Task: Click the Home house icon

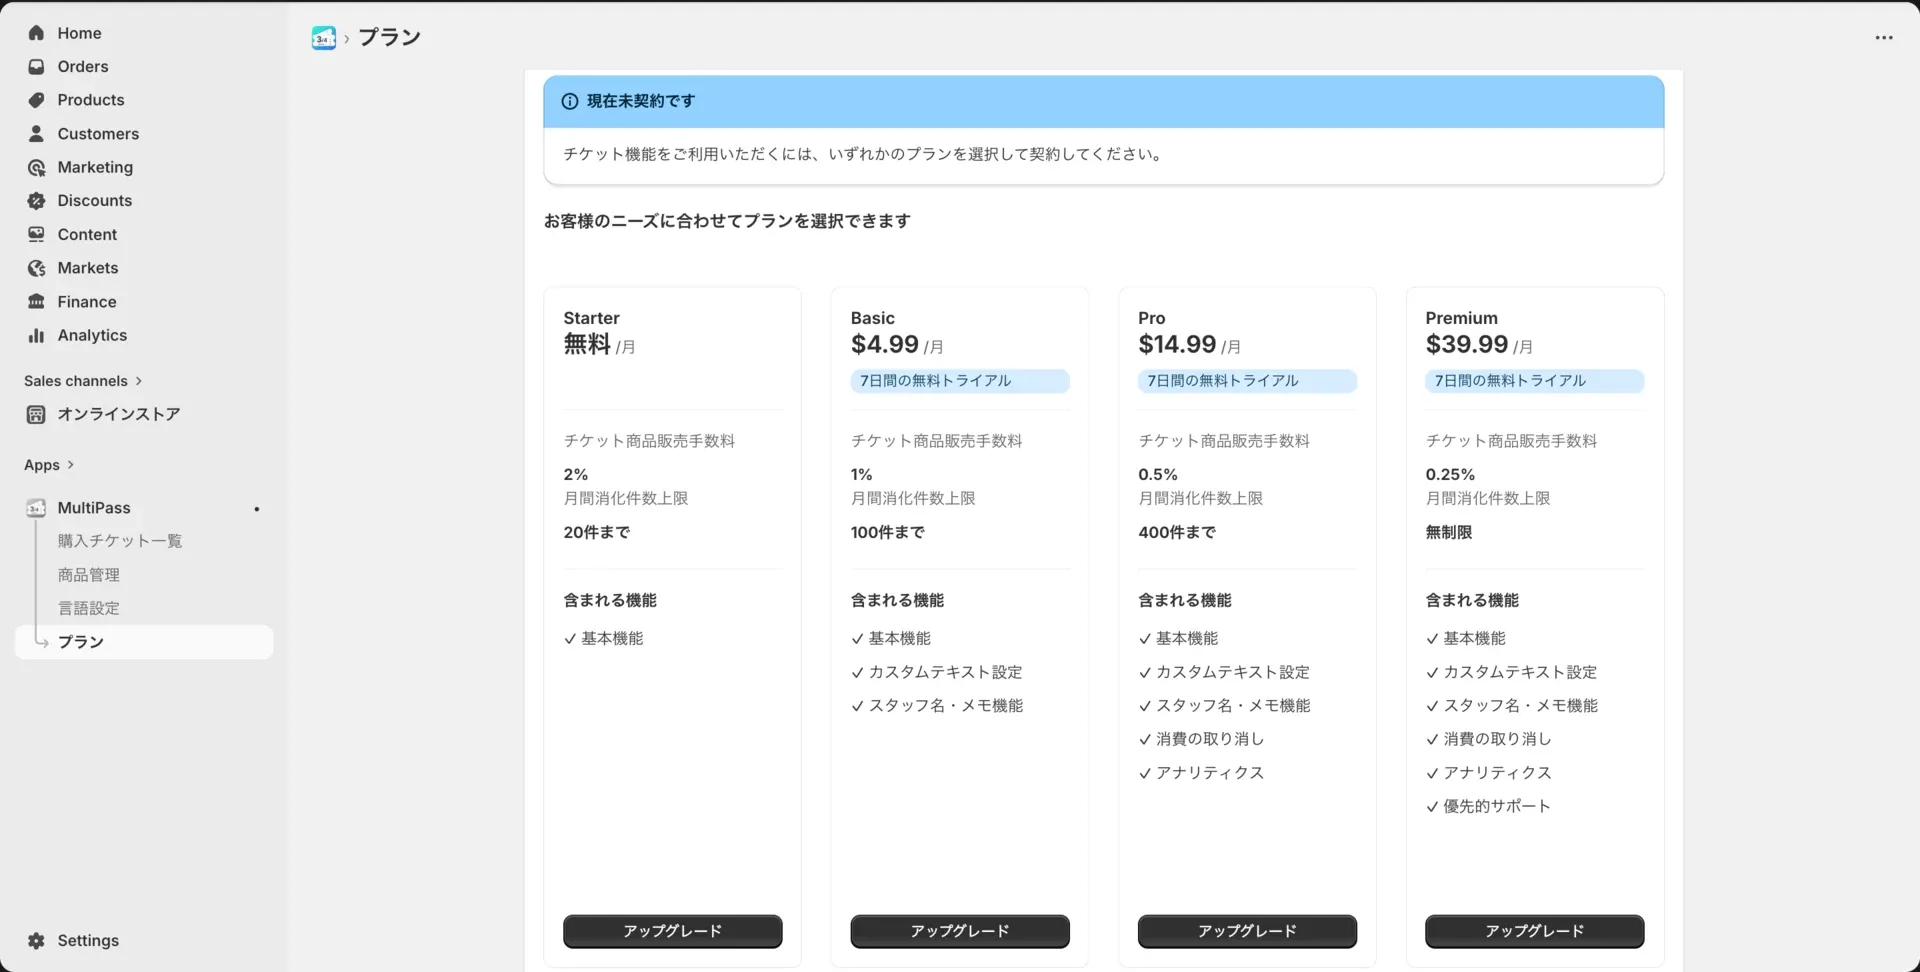Action: pos(36,33)
